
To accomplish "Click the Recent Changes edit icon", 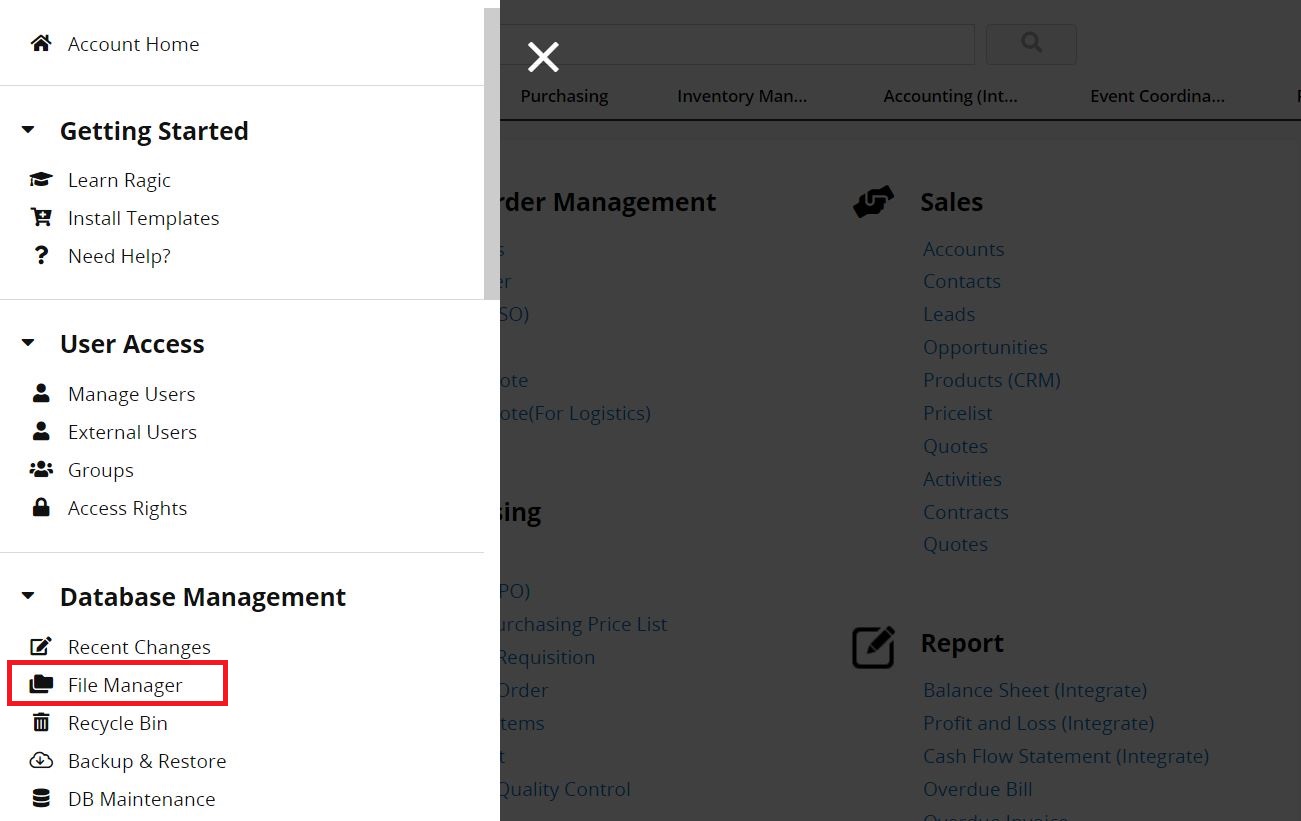I will point(41,647).
